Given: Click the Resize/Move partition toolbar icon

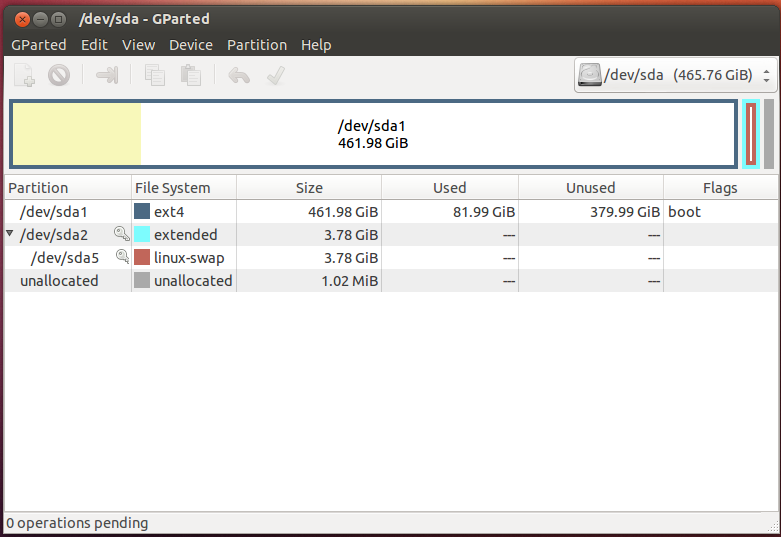Looking at the screenshot, I should tap(107, 75).
